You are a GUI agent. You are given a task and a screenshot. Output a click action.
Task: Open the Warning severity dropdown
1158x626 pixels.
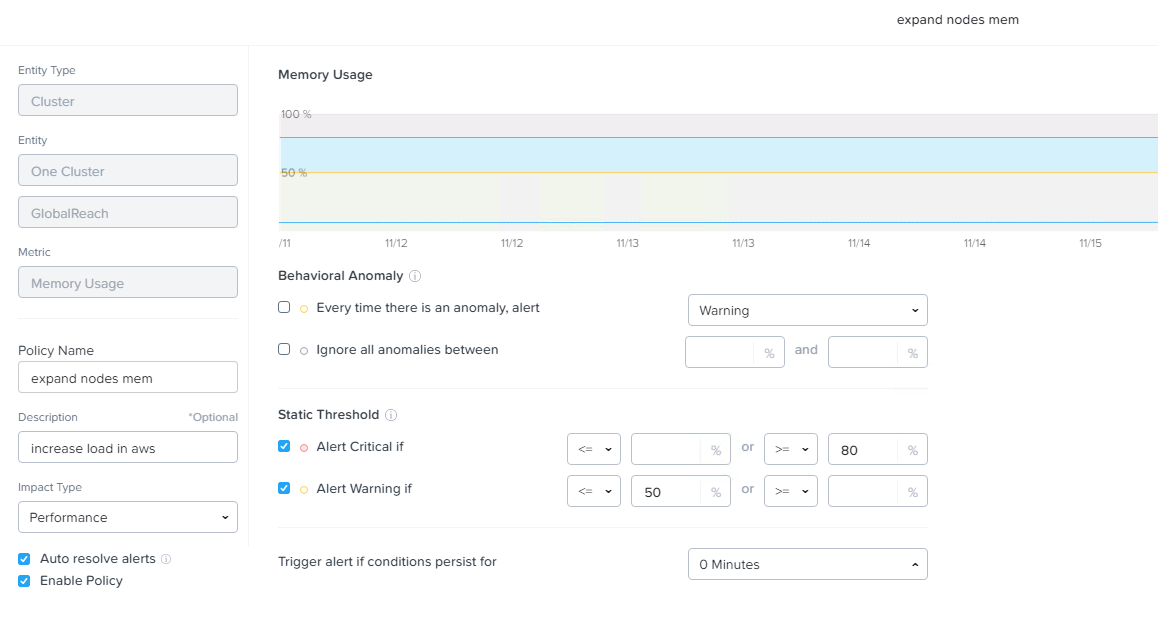807,310
